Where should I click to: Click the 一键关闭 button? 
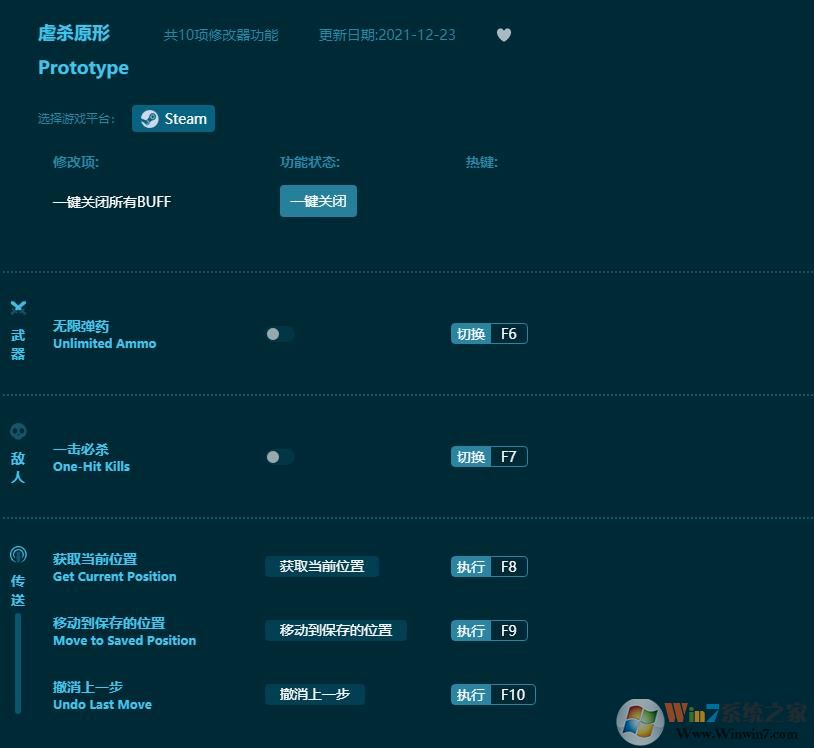(x=318, y=201)
